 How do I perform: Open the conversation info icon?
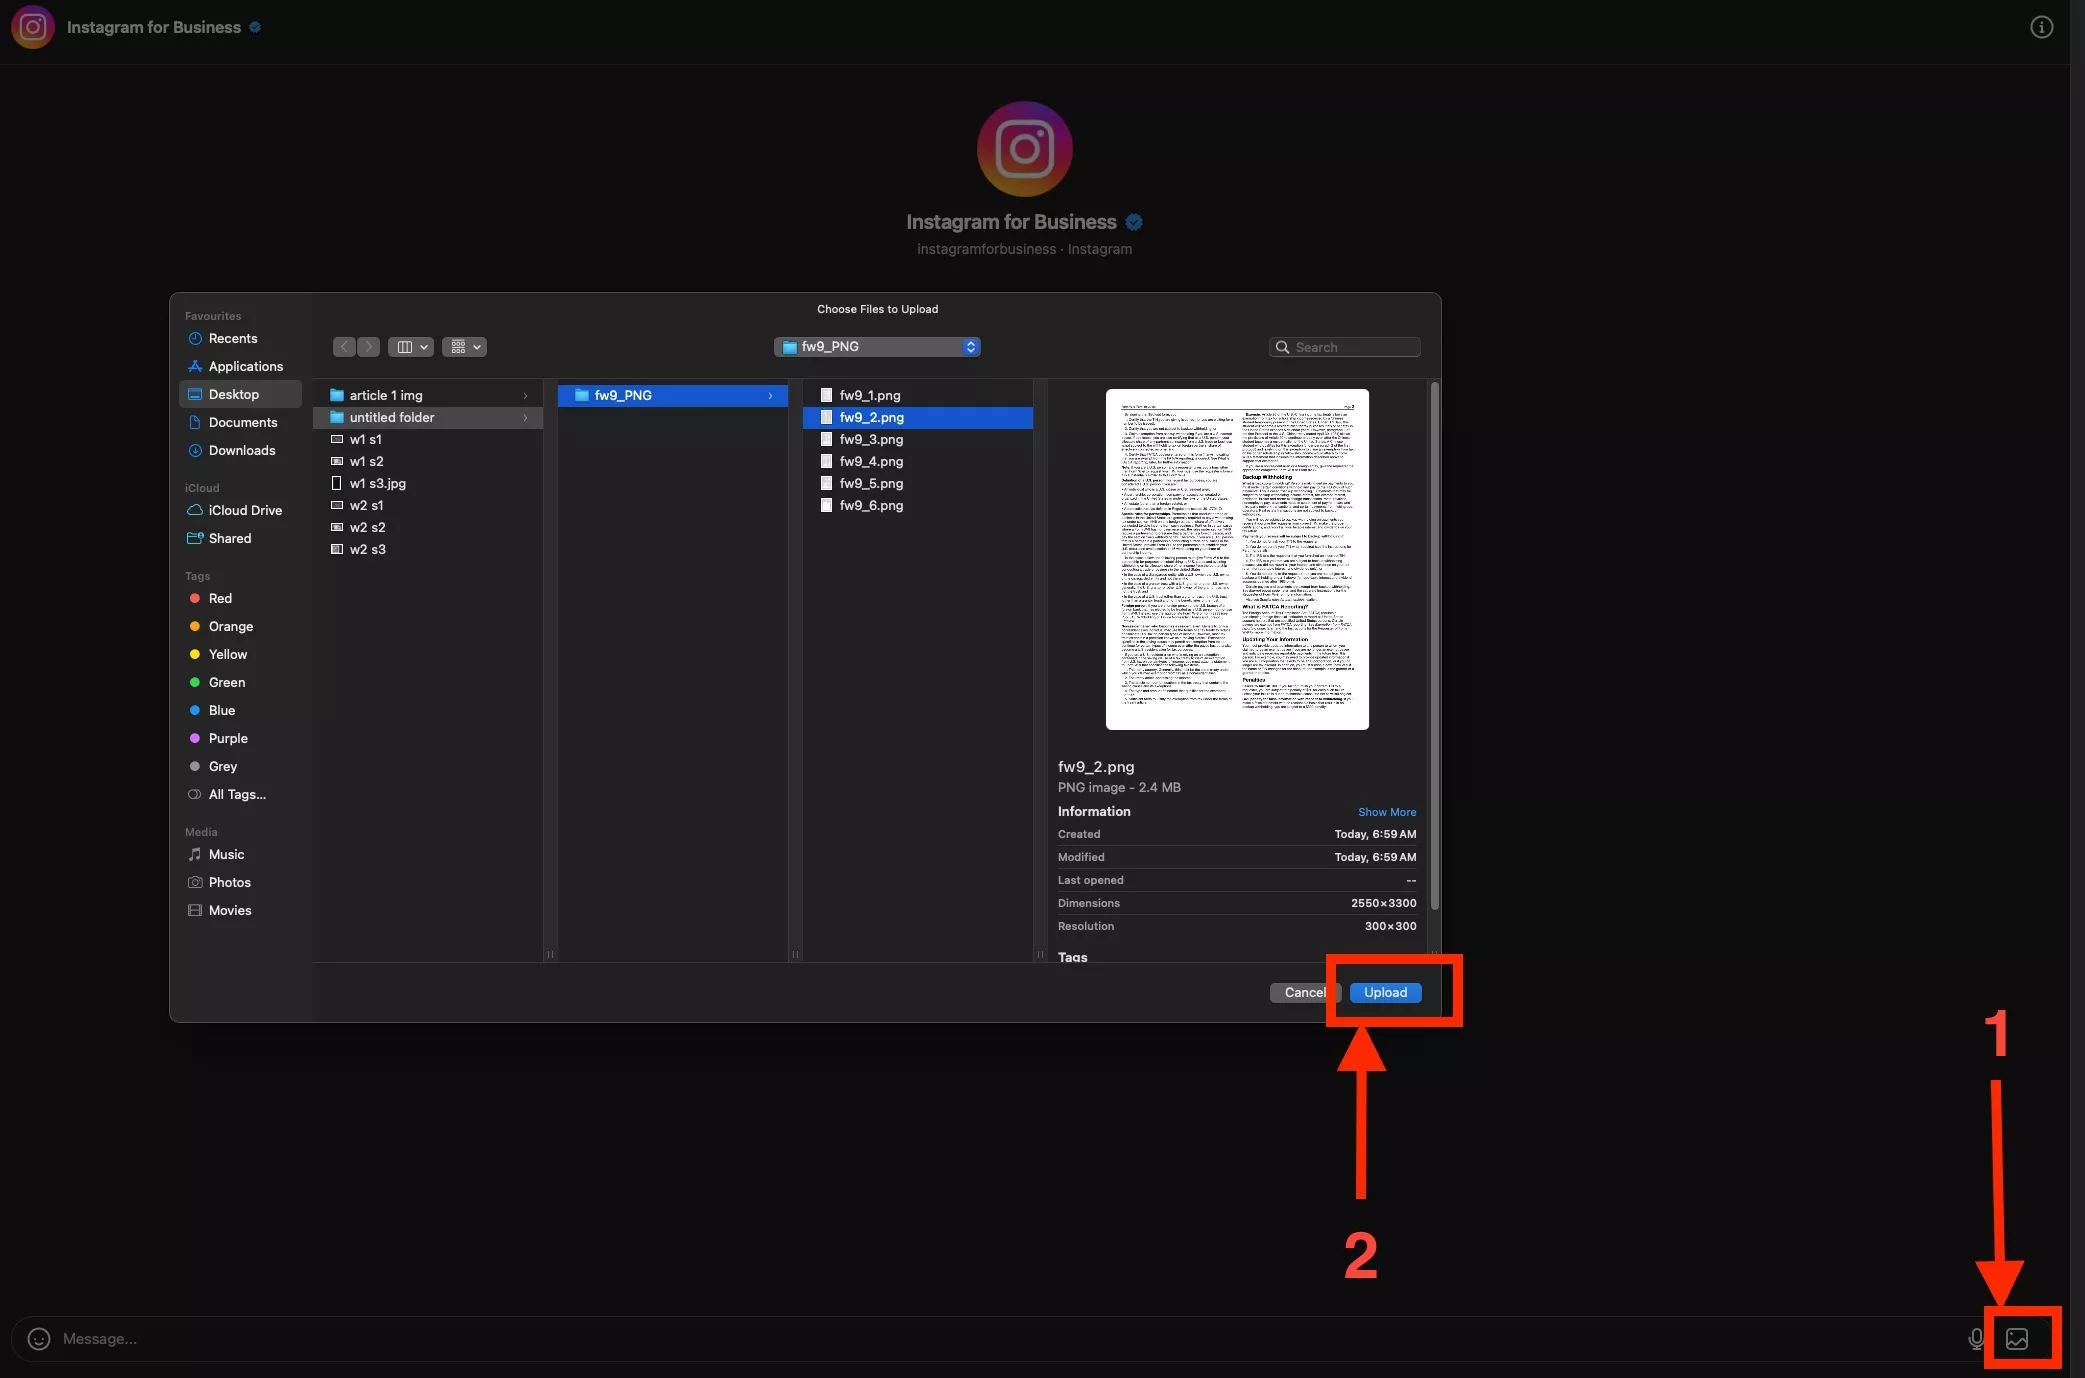2041,27
